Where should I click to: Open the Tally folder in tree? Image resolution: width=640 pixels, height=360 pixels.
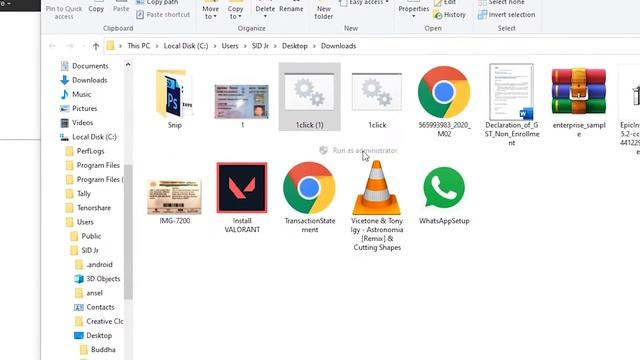point(78,193)
